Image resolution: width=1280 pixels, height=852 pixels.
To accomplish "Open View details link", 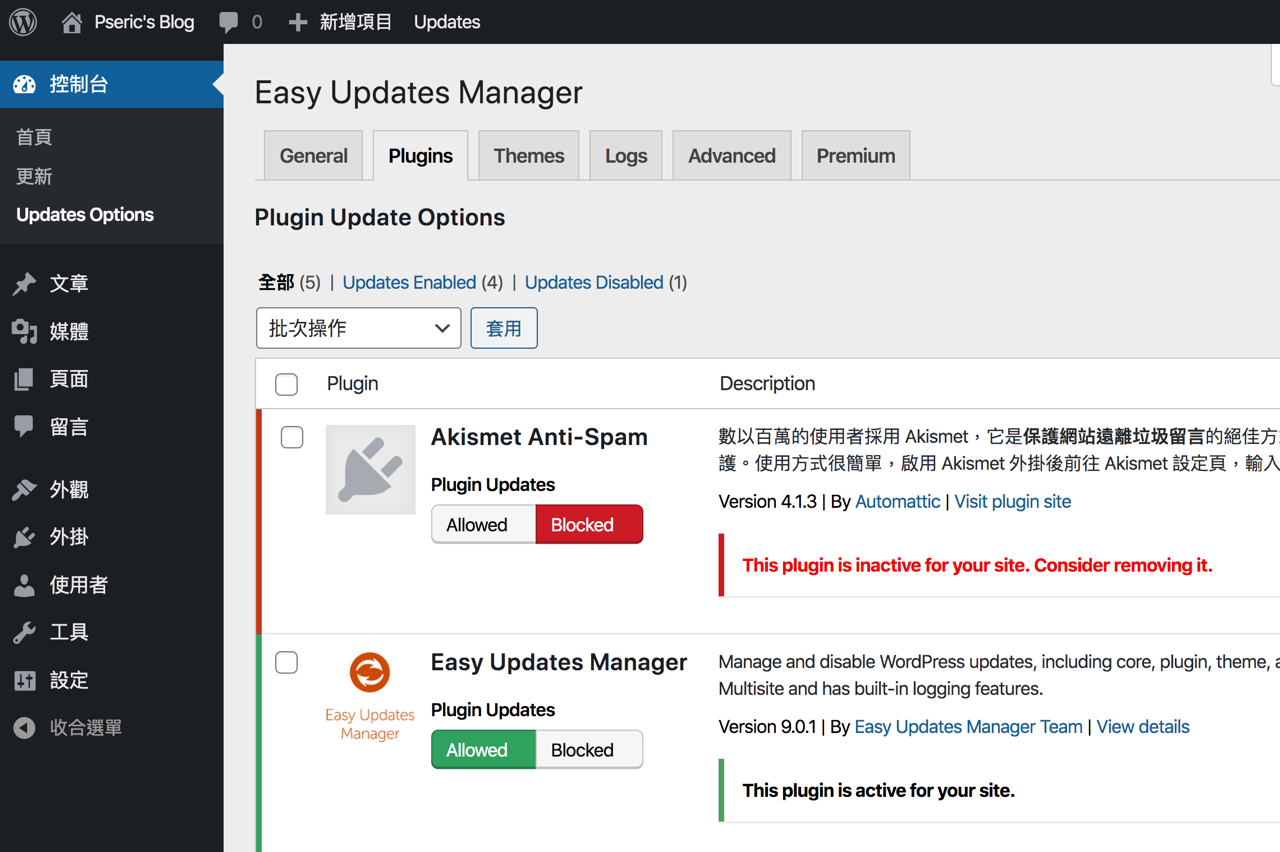I will point(1143,727).
